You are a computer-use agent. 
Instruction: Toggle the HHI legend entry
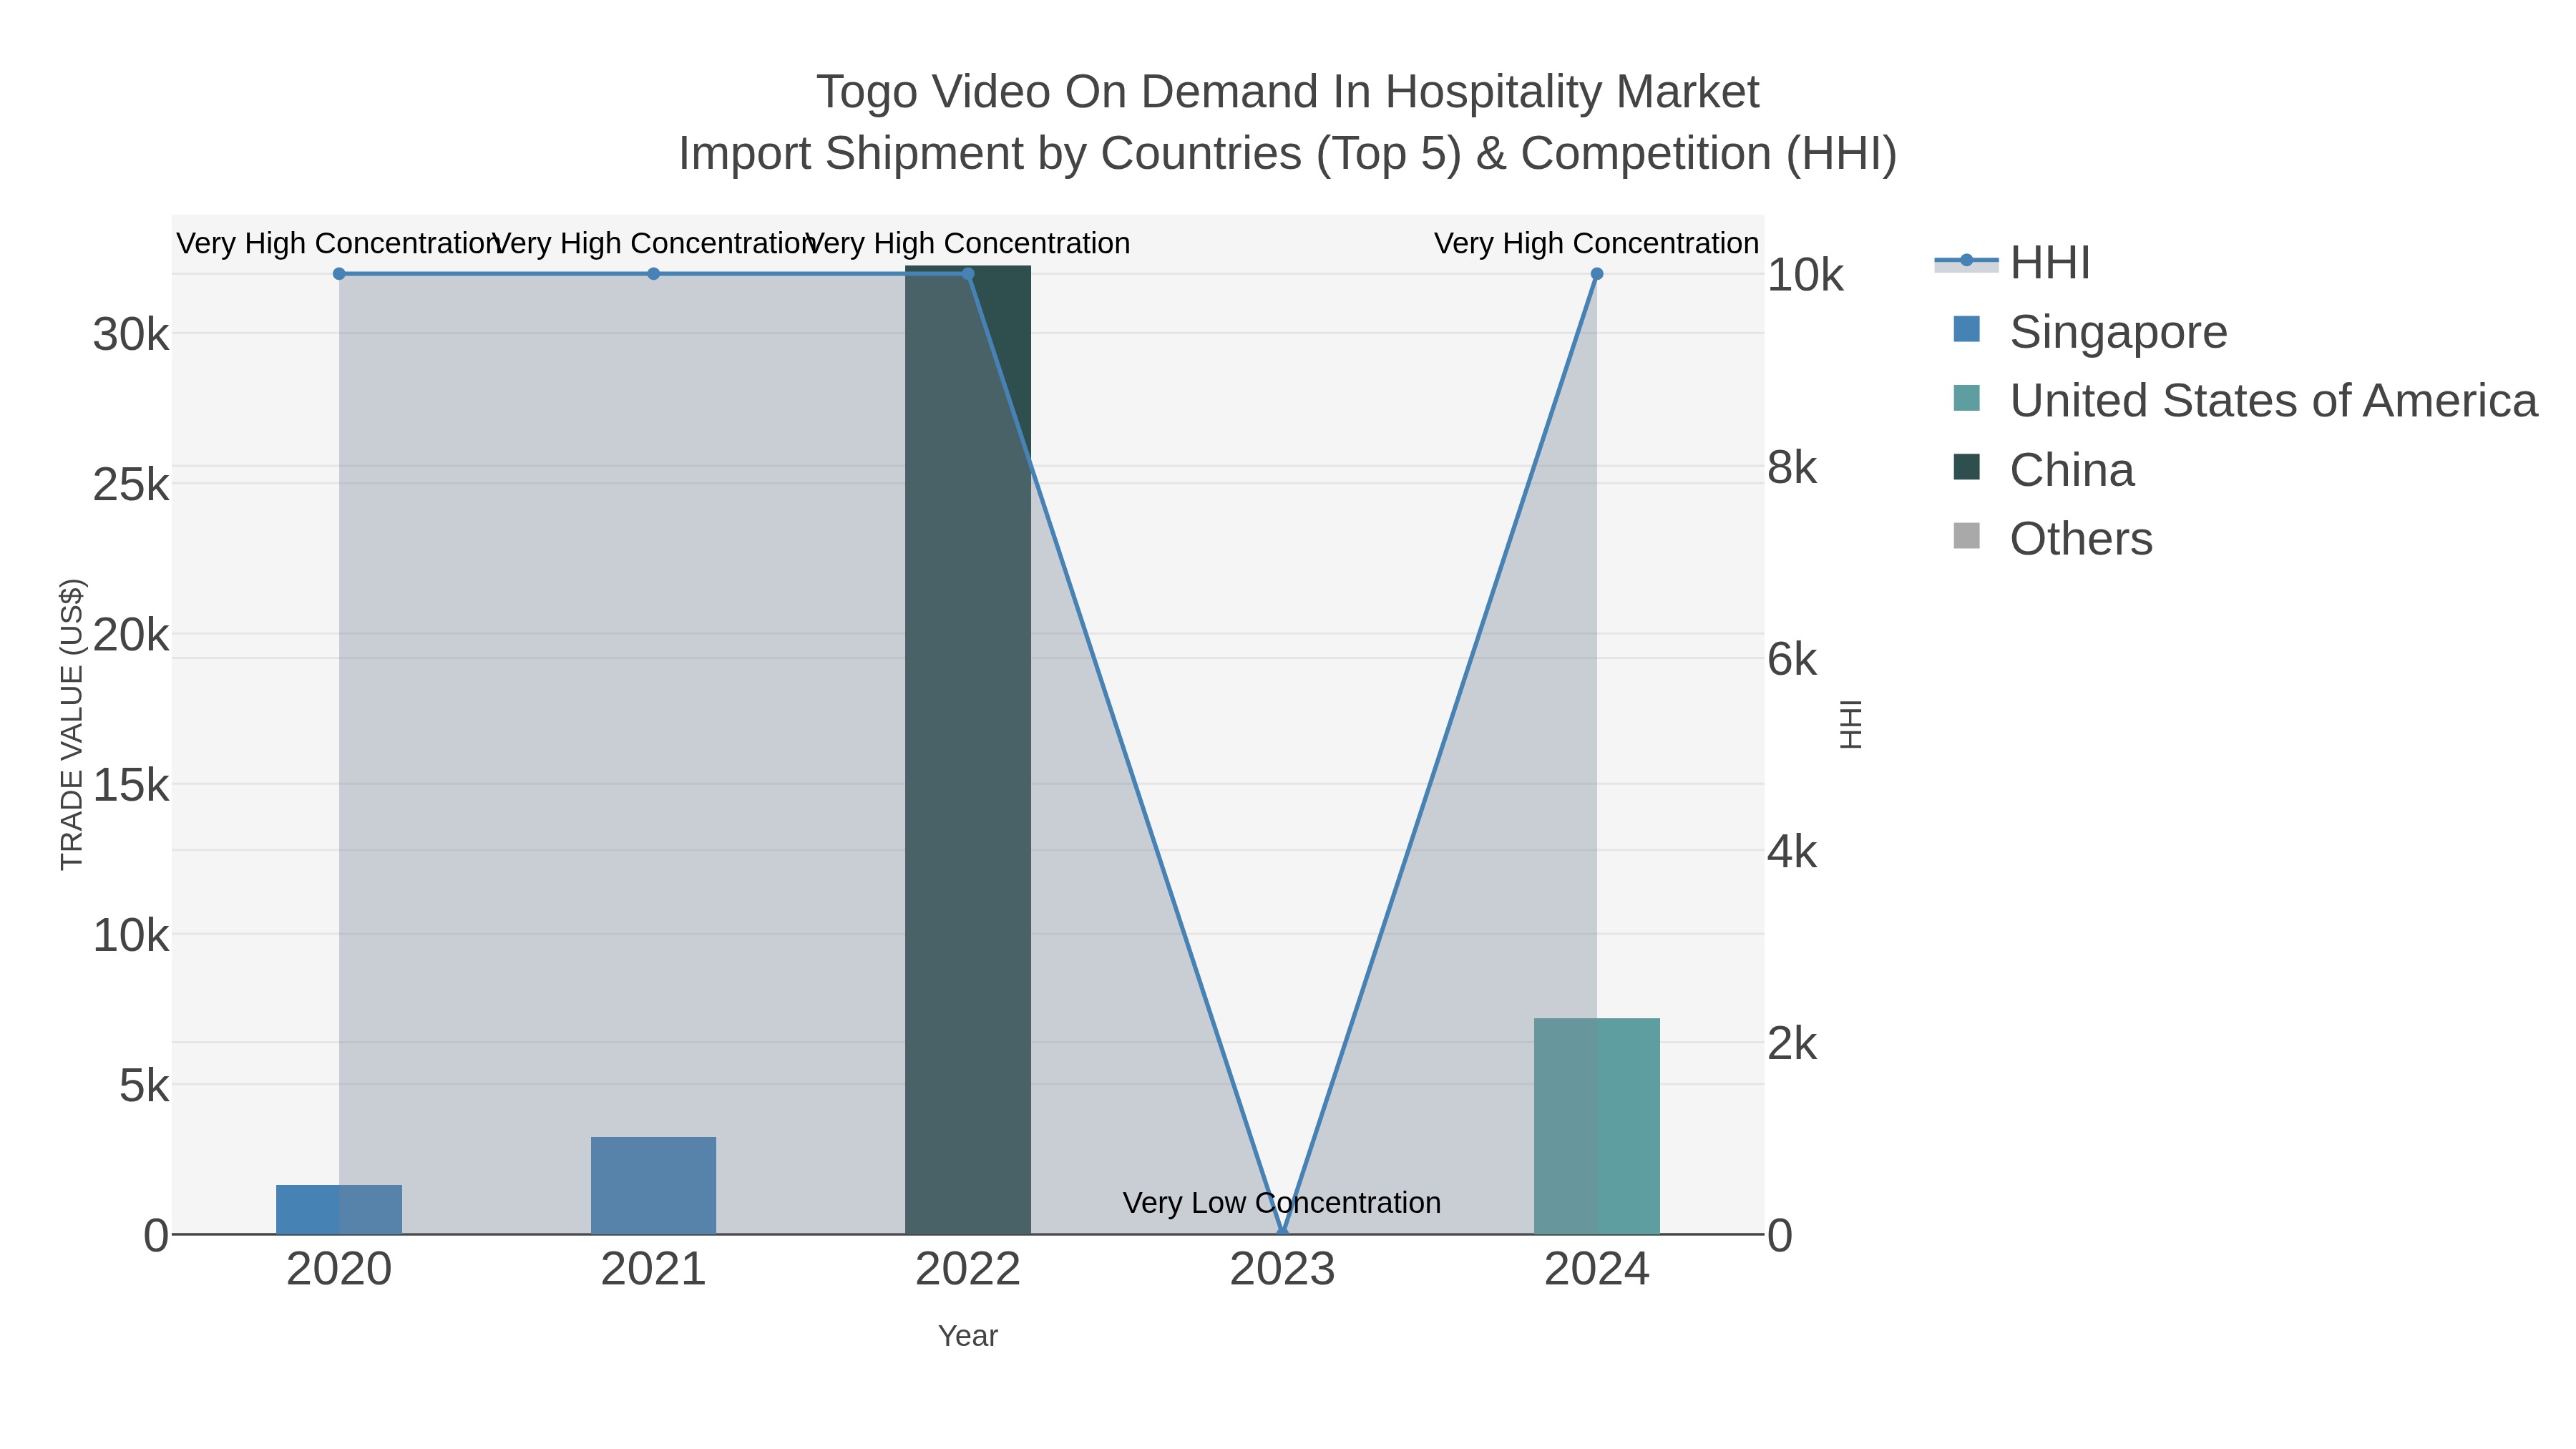2012,263
